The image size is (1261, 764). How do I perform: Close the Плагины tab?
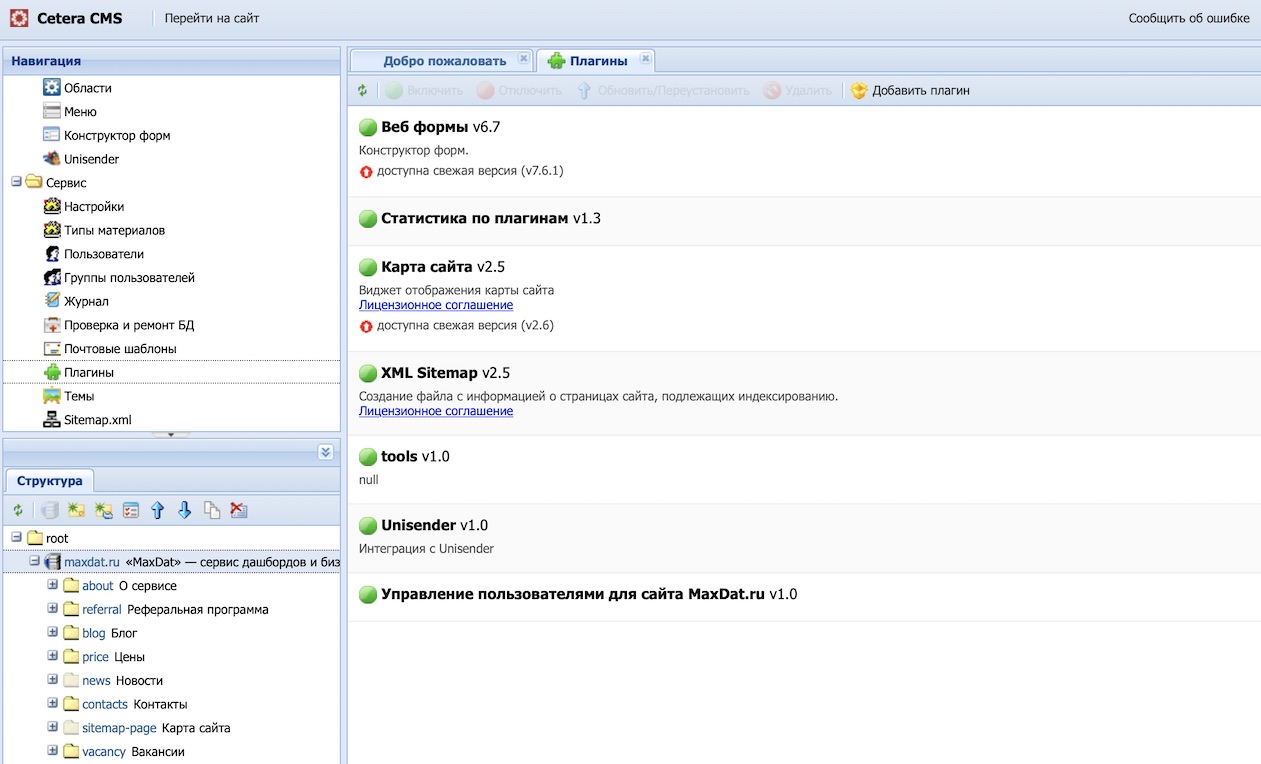645,59
